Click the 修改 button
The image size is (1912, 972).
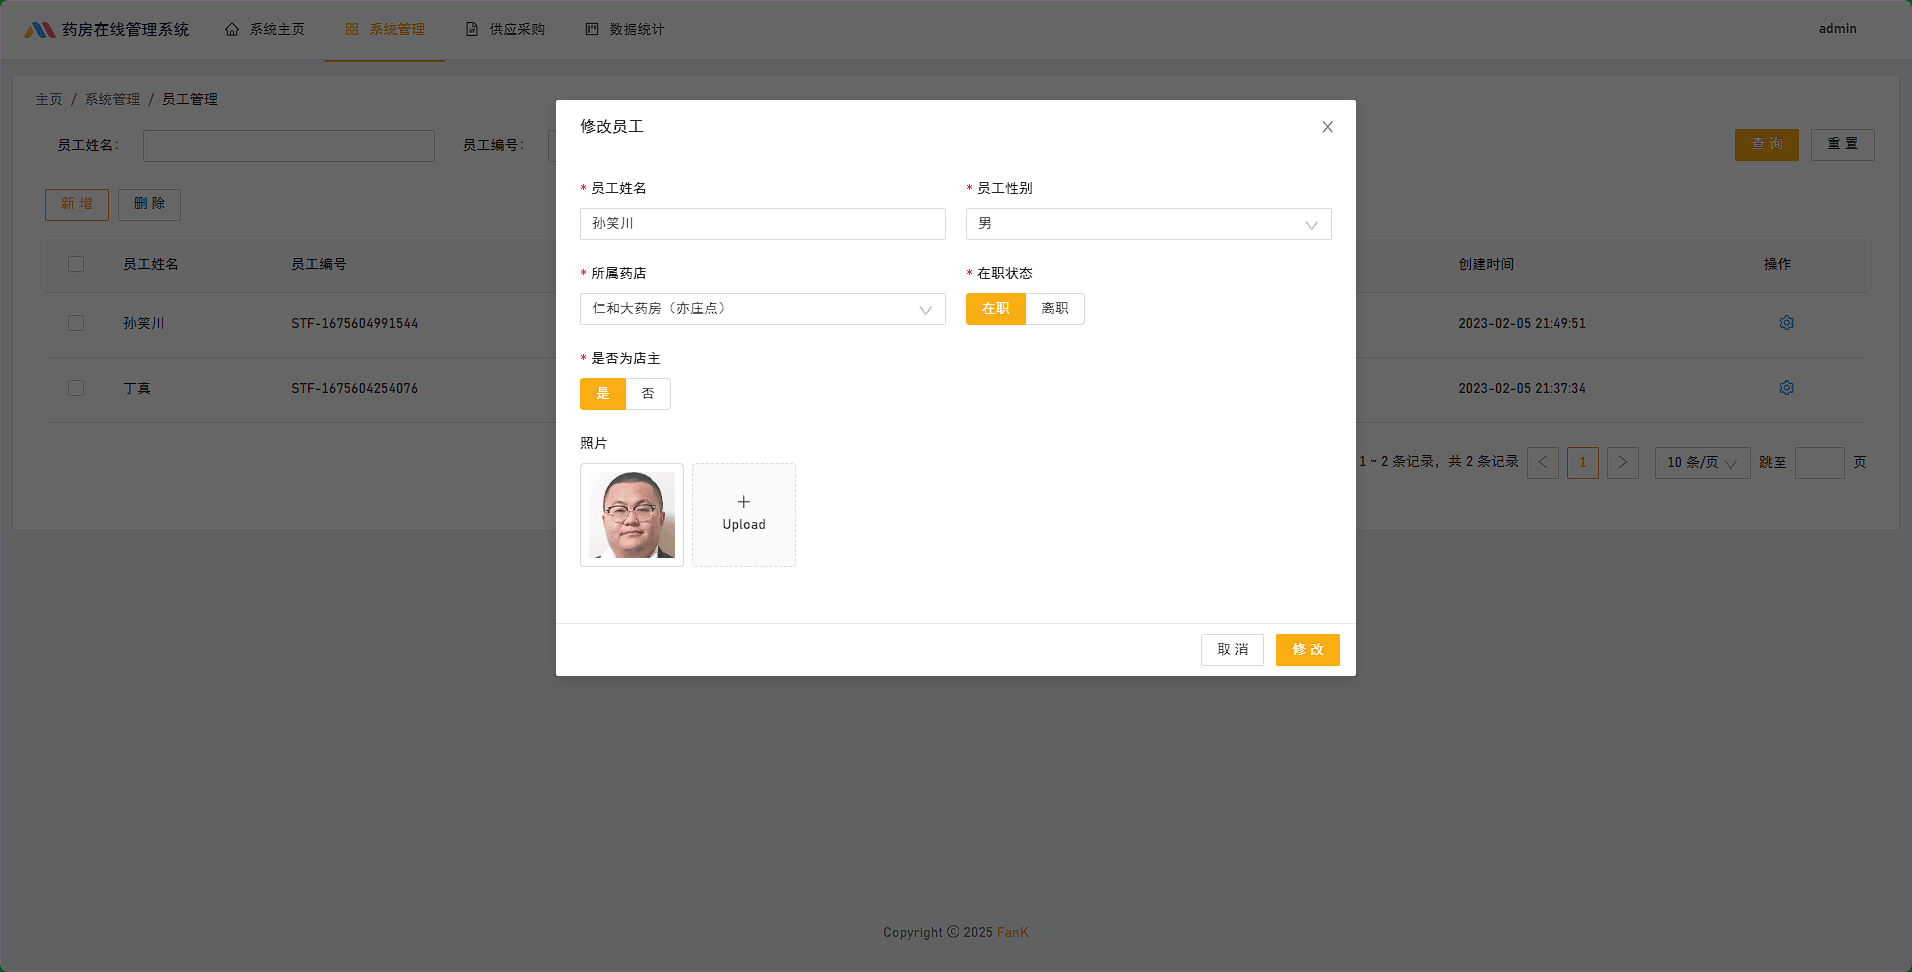click(x=1308, y=650)
